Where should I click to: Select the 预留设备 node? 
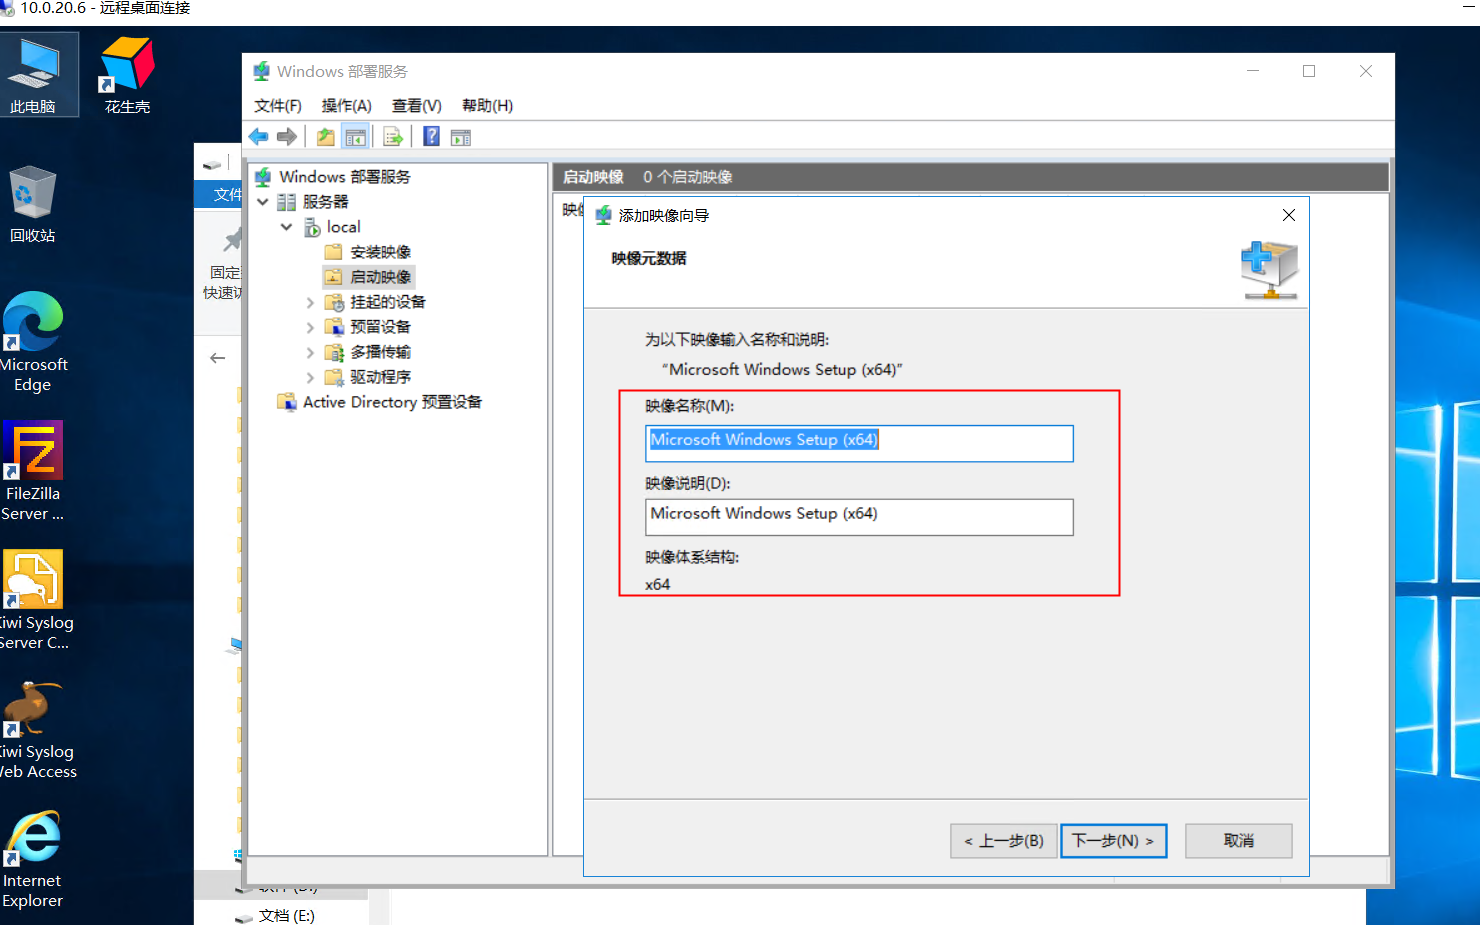tap(380, 327)
